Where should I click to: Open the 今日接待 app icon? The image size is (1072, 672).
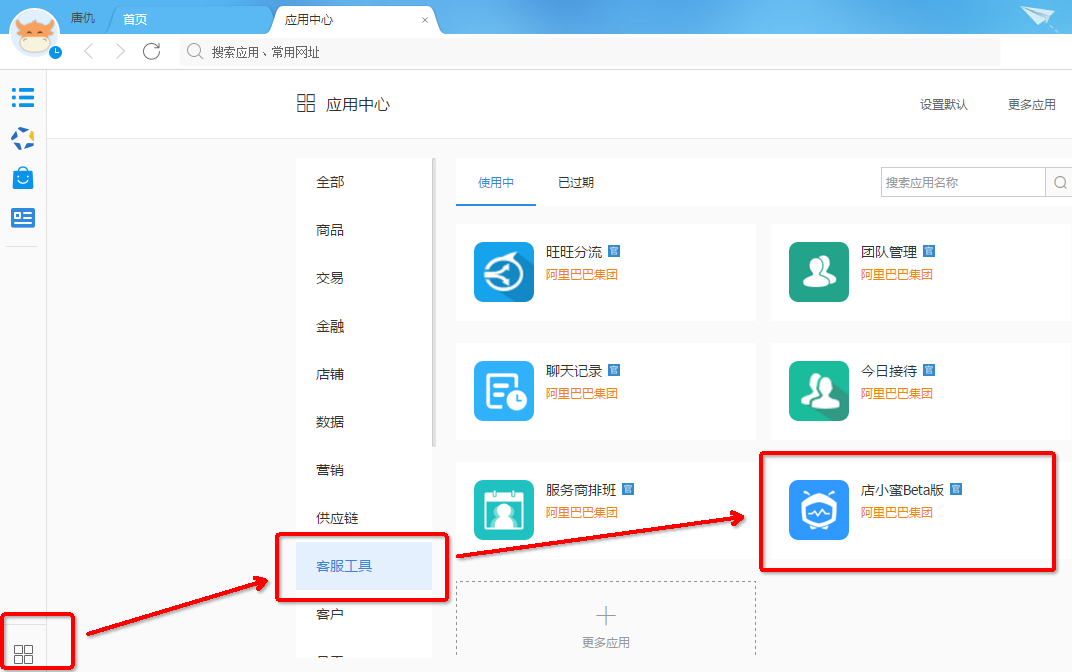tap(818, 391)
